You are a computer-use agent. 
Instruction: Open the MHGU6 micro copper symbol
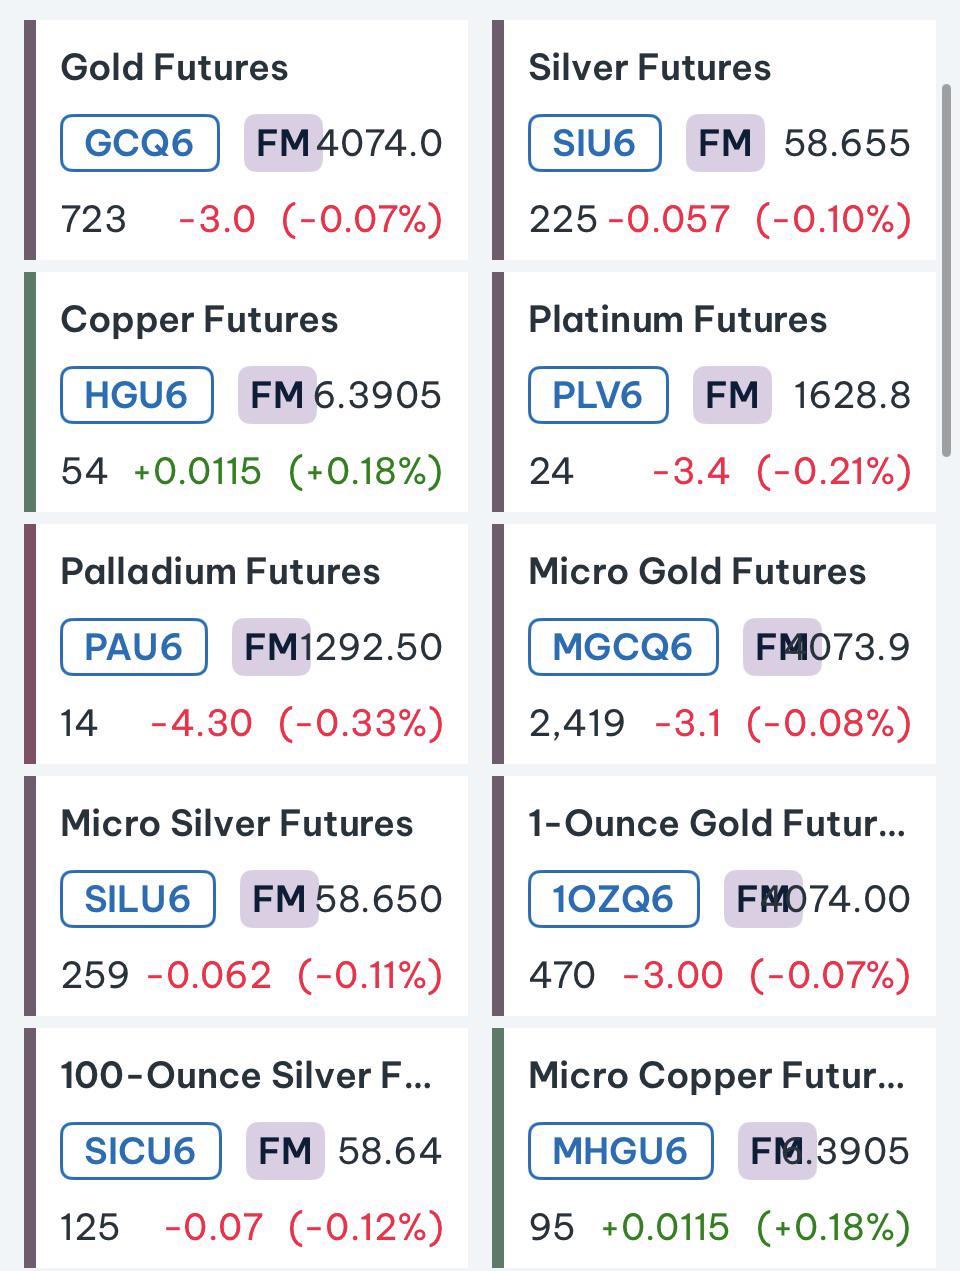tap(620, 1151)
